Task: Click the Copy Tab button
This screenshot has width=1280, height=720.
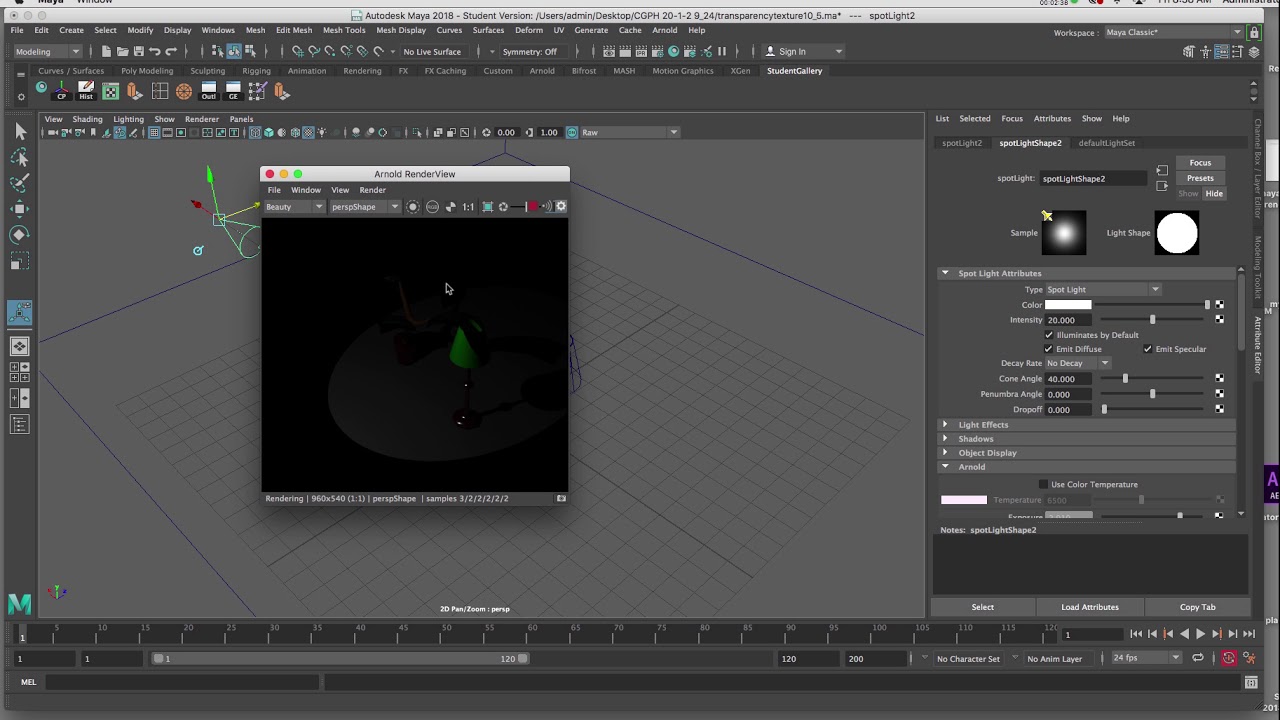Action: coord(1197,607)
